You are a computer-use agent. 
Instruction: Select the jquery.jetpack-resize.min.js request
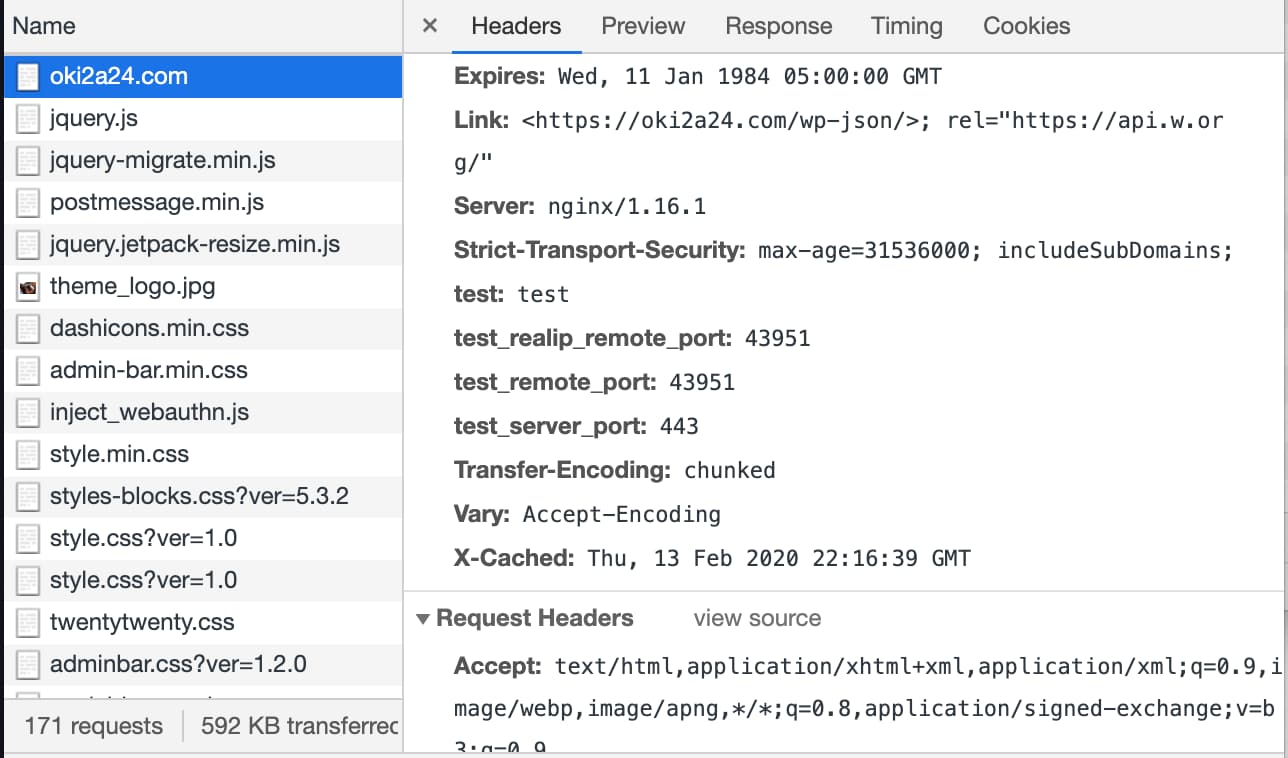(202, 245)
